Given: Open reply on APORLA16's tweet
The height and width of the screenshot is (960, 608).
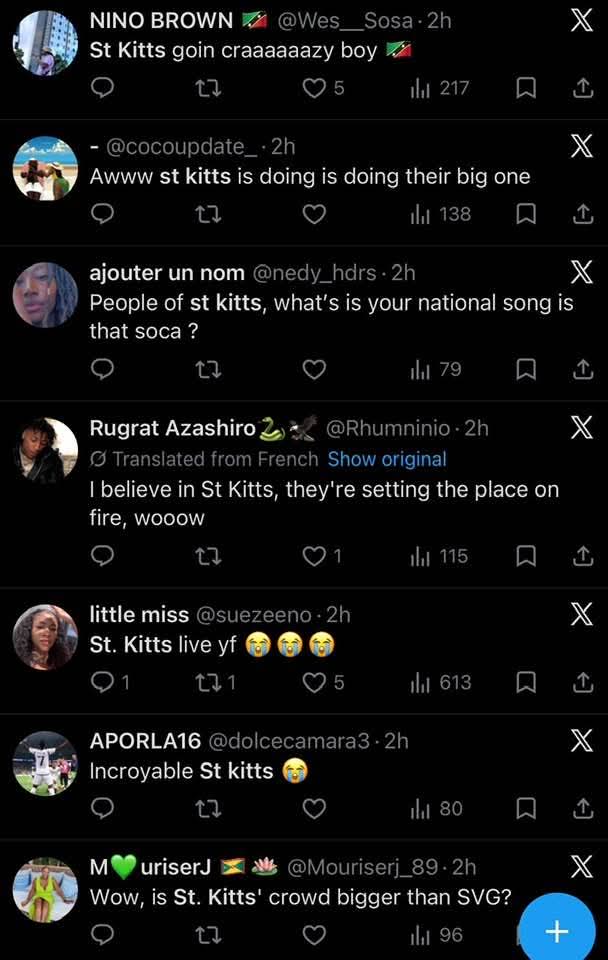Looking at the screenshot, I should click(x=102, y=808).
